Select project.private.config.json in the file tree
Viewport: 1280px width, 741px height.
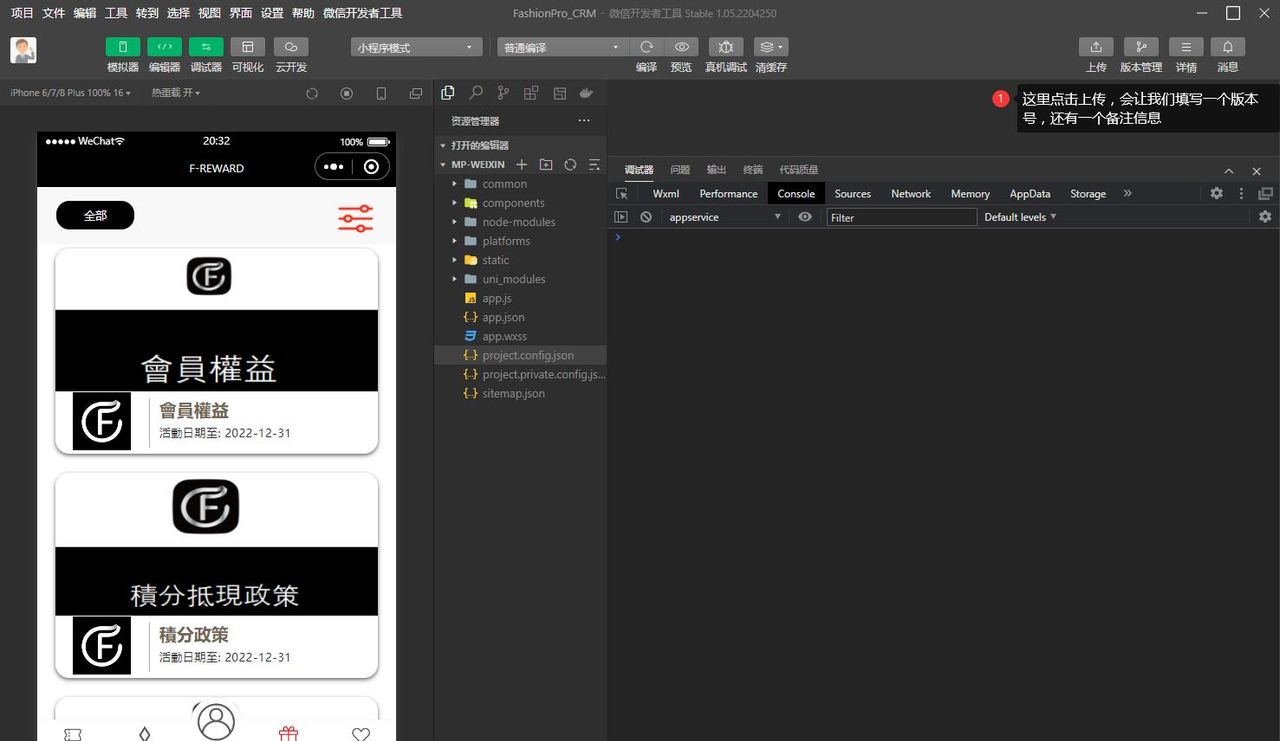[x=535, y=374]
